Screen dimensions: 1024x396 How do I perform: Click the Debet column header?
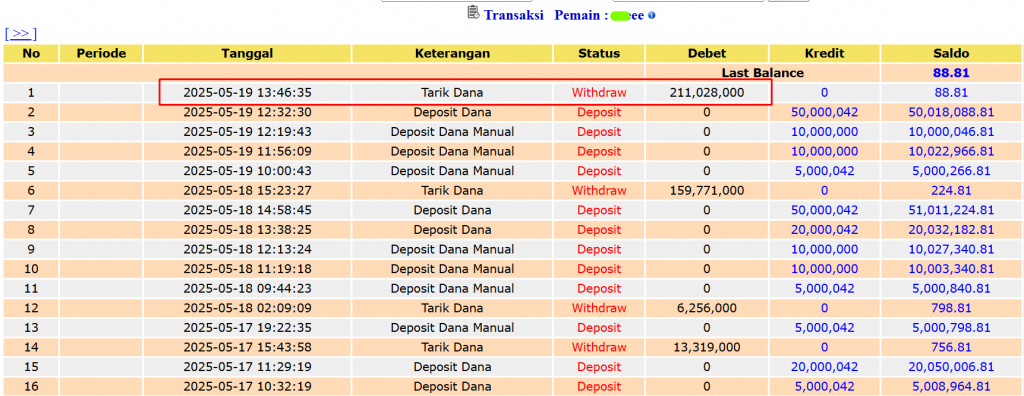click(707, 54)
